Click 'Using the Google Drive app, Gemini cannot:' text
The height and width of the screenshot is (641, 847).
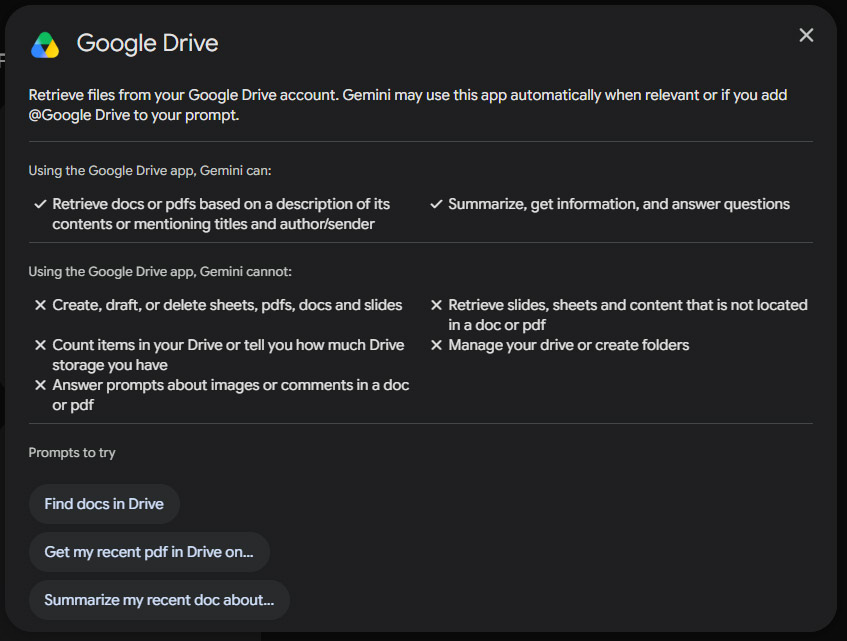click(160, 272)
